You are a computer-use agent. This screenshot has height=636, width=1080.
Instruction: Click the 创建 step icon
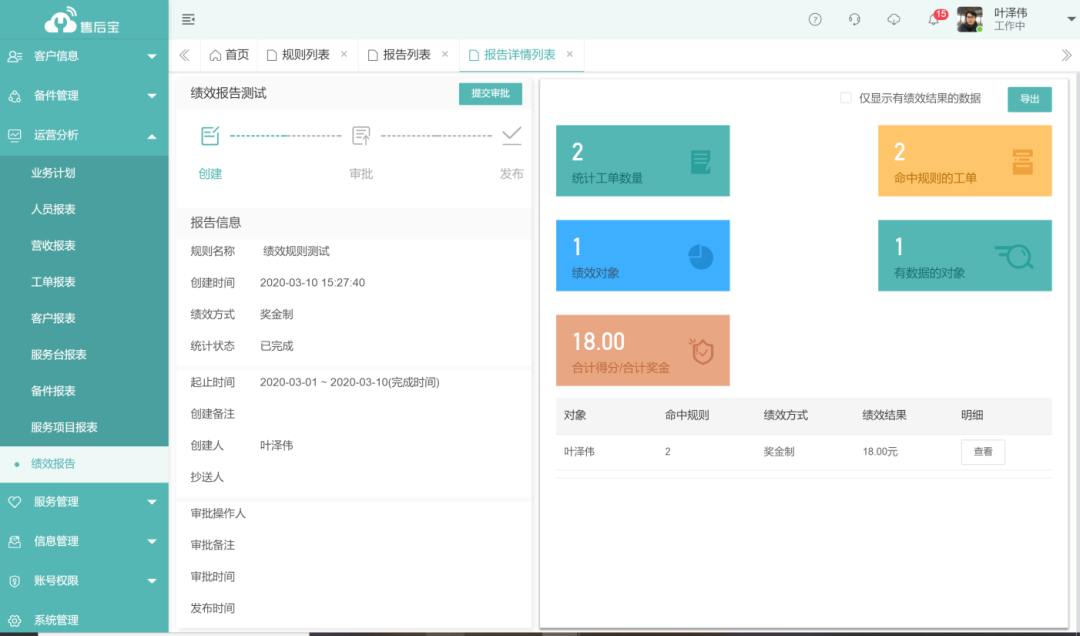tap(210, 136)
